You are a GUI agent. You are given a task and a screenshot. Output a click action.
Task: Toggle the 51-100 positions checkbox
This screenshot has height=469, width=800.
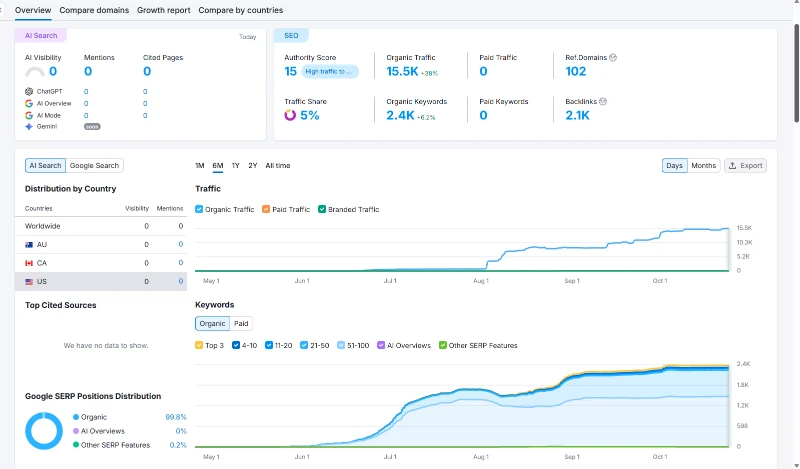click(341, 345)
